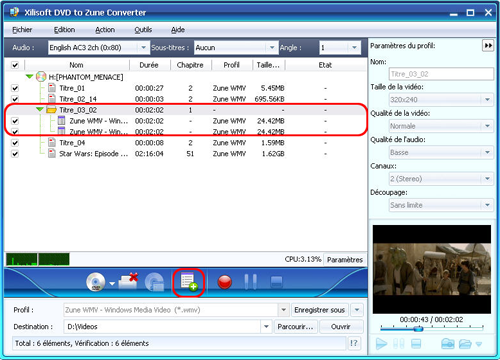
Task: Sort list by Durée column header
Action: pos(149,65)
